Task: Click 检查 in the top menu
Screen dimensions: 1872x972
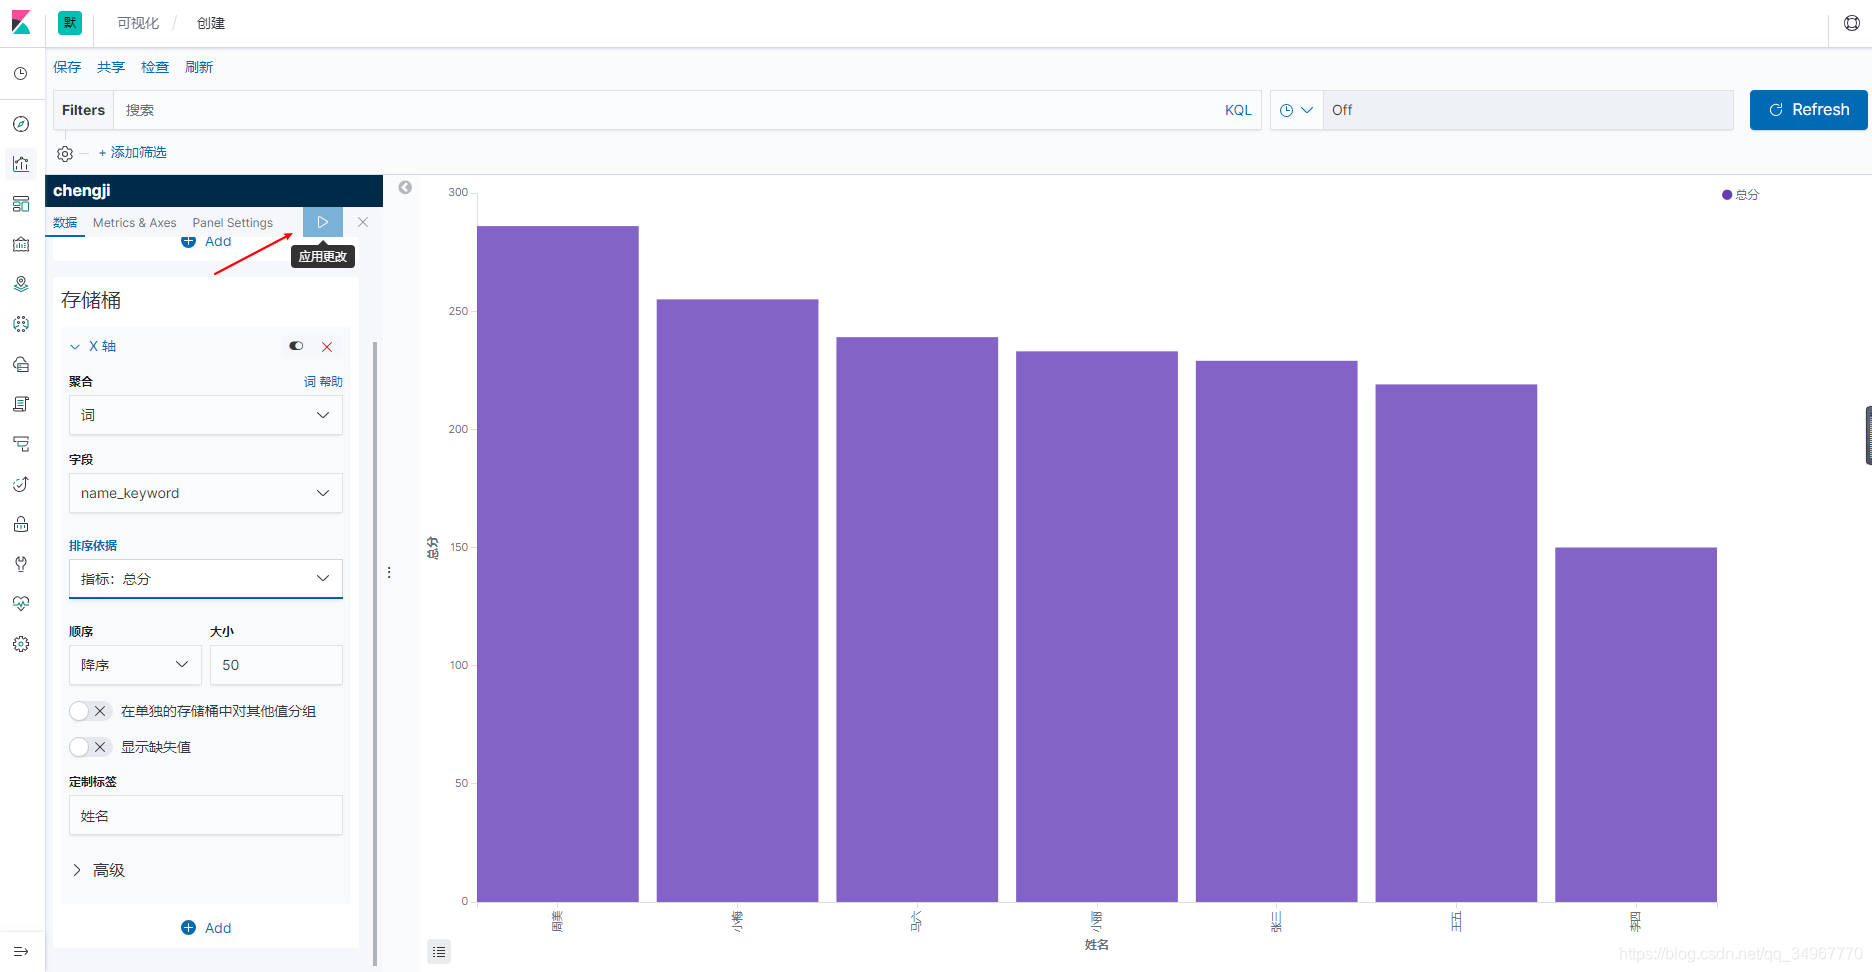Action: tap(155, 67)
